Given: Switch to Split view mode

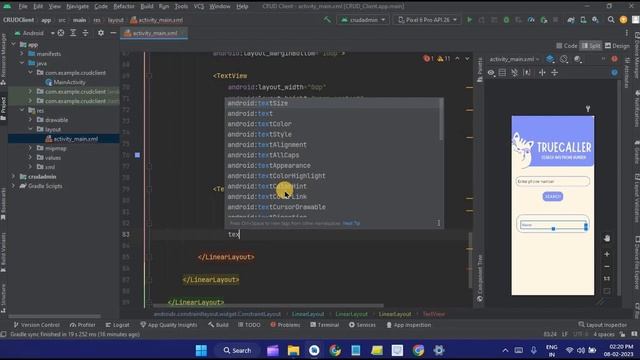Looking at the screenshot, I should click(x=591, y=46).
